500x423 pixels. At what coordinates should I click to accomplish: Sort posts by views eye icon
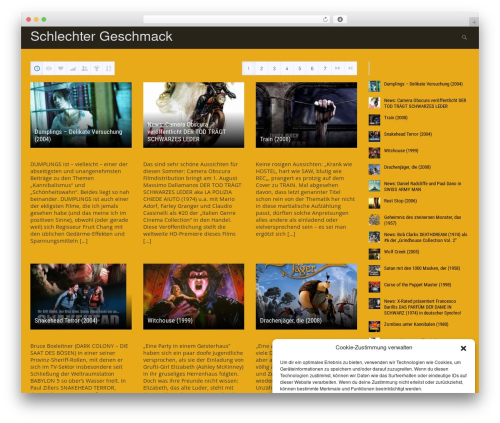[x=49, y=68]
